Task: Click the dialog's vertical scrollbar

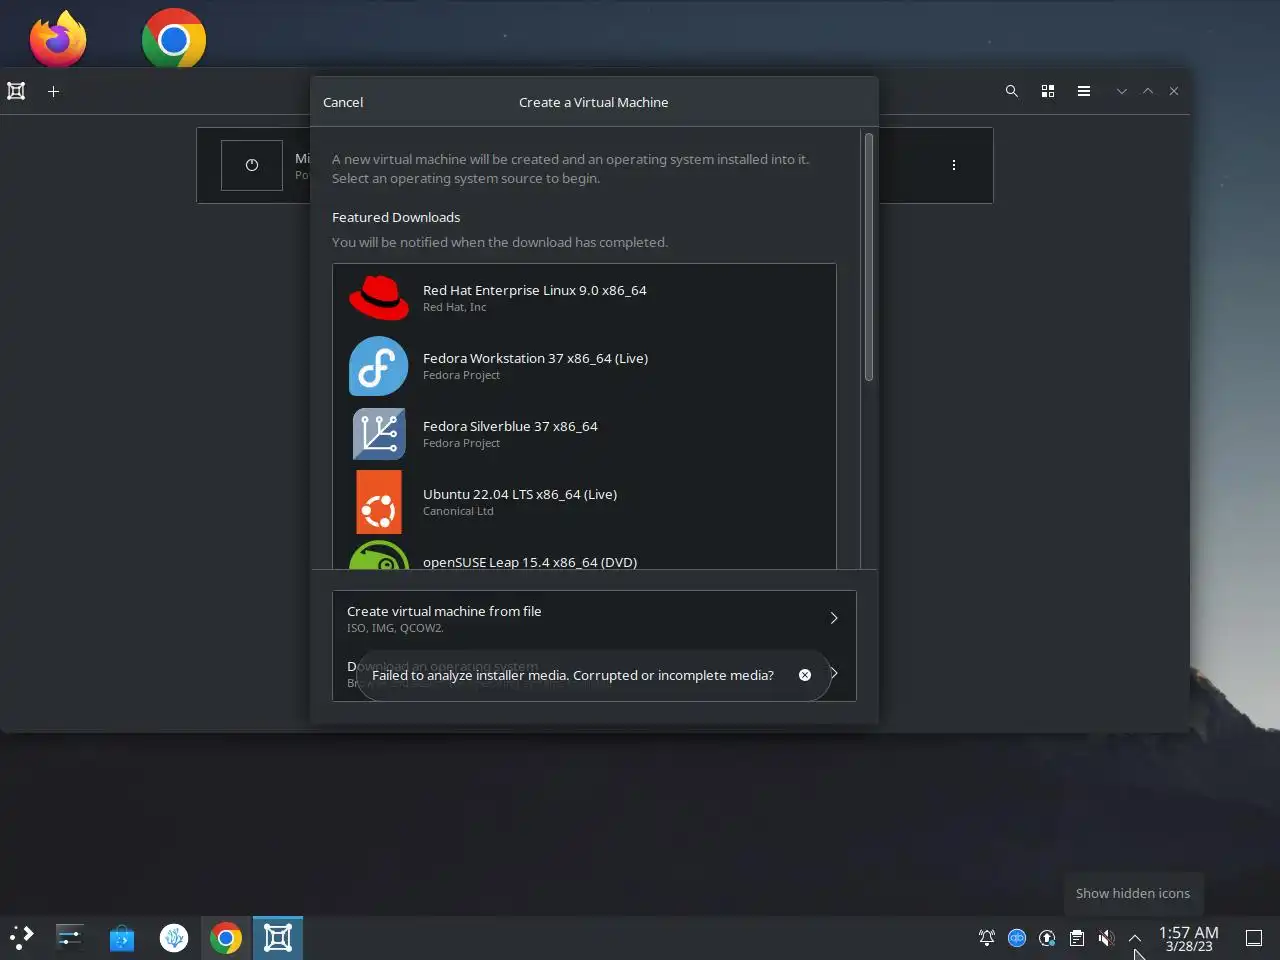Action: click(x=869, y=257)
